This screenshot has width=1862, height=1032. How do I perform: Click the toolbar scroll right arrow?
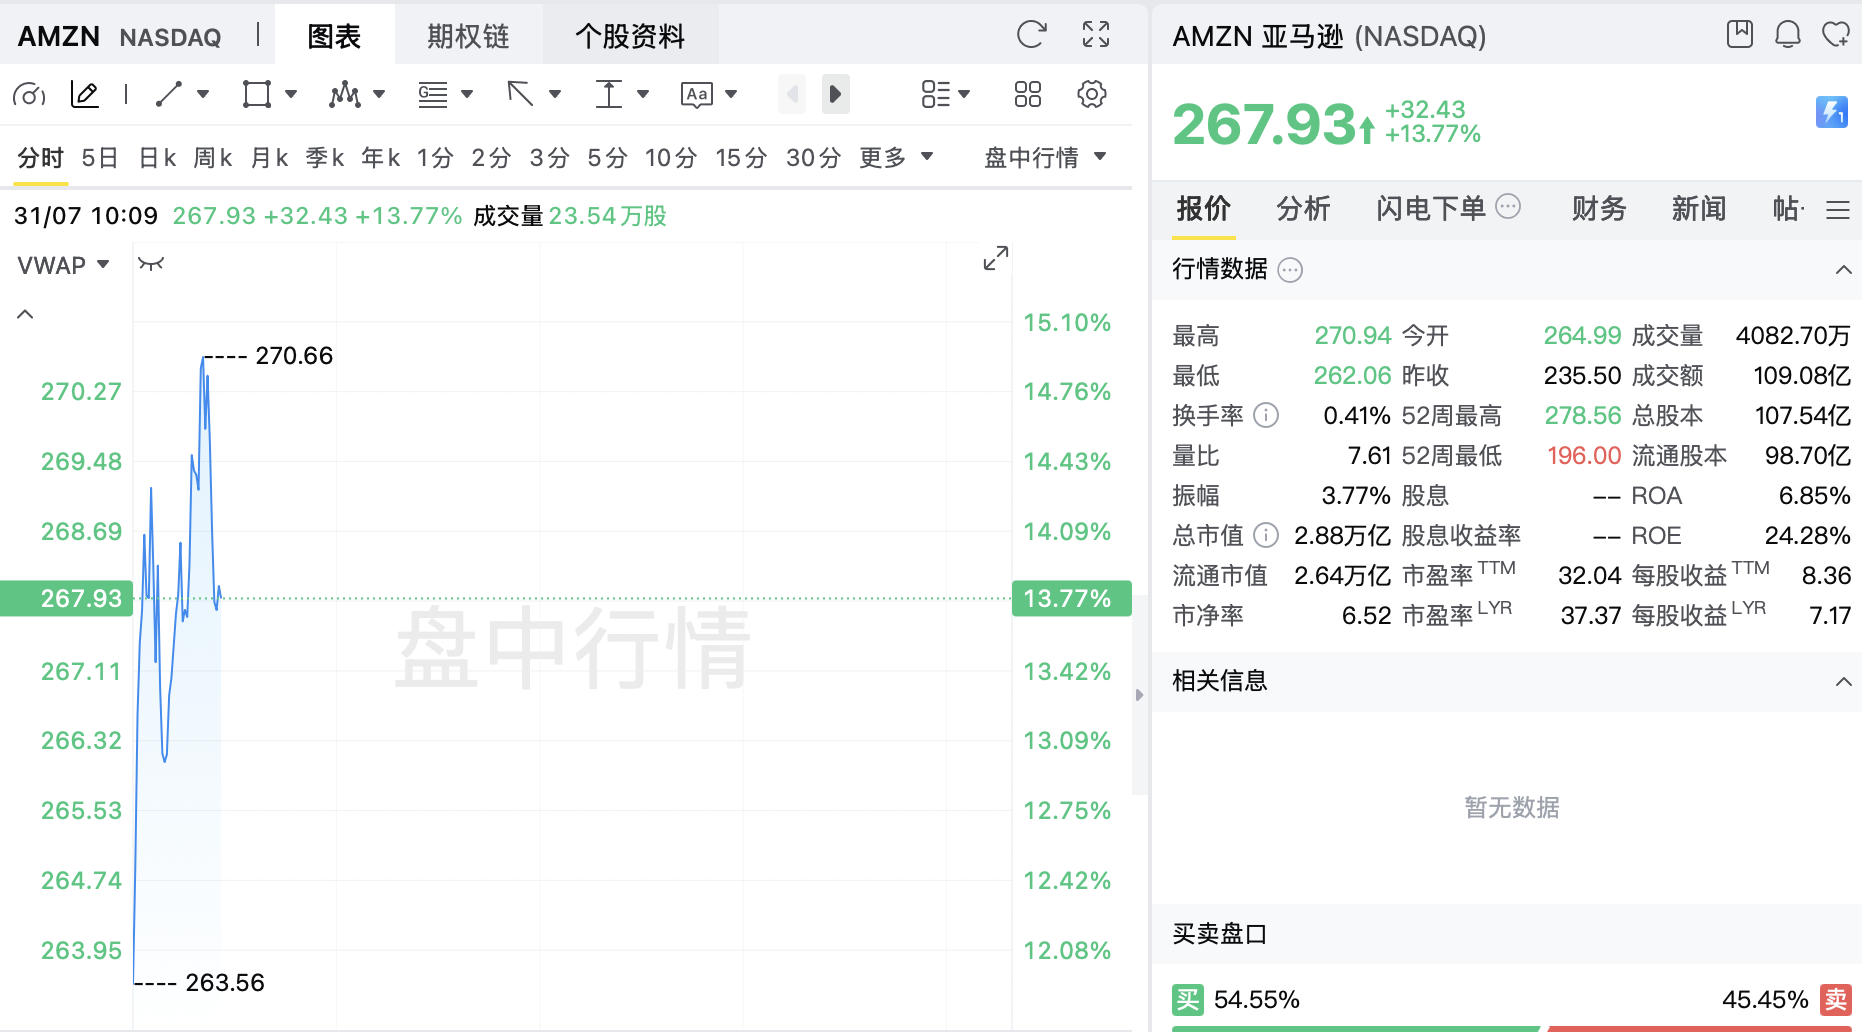[836, 94]
